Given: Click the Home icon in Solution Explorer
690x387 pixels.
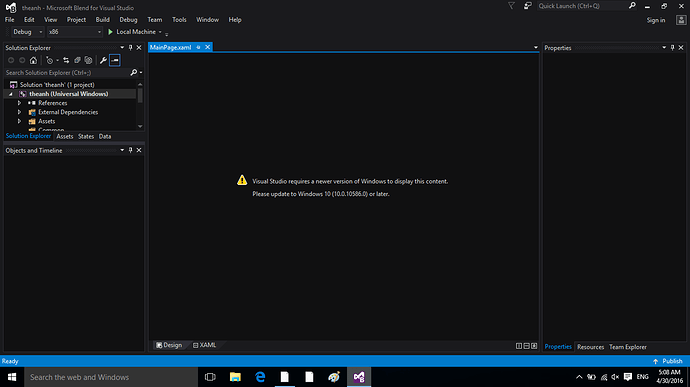Looking at the screenshot, I should [33, 60].
